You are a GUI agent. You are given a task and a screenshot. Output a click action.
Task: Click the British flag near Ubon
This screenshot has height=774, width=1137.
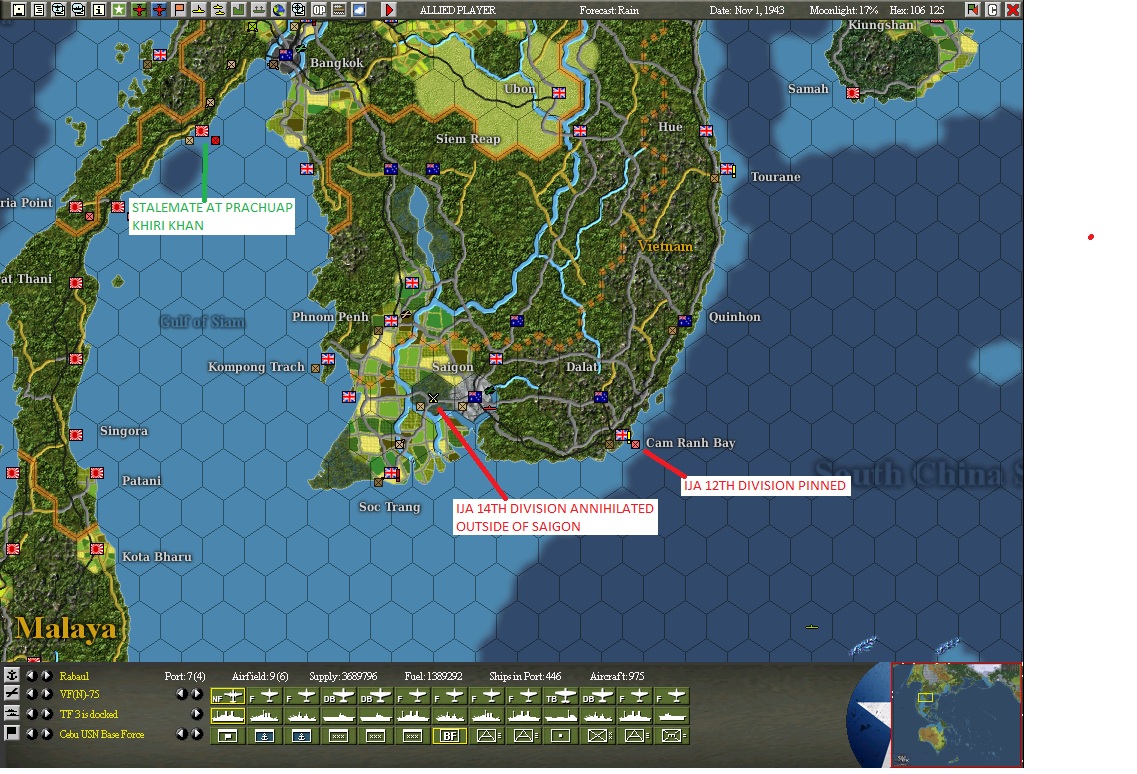pyautogui.click(x=559, y=93)
